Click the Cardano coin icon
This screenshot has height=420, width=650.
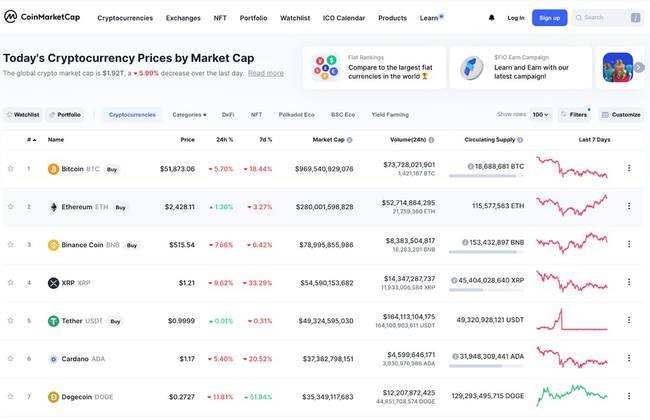pos(53,359)
